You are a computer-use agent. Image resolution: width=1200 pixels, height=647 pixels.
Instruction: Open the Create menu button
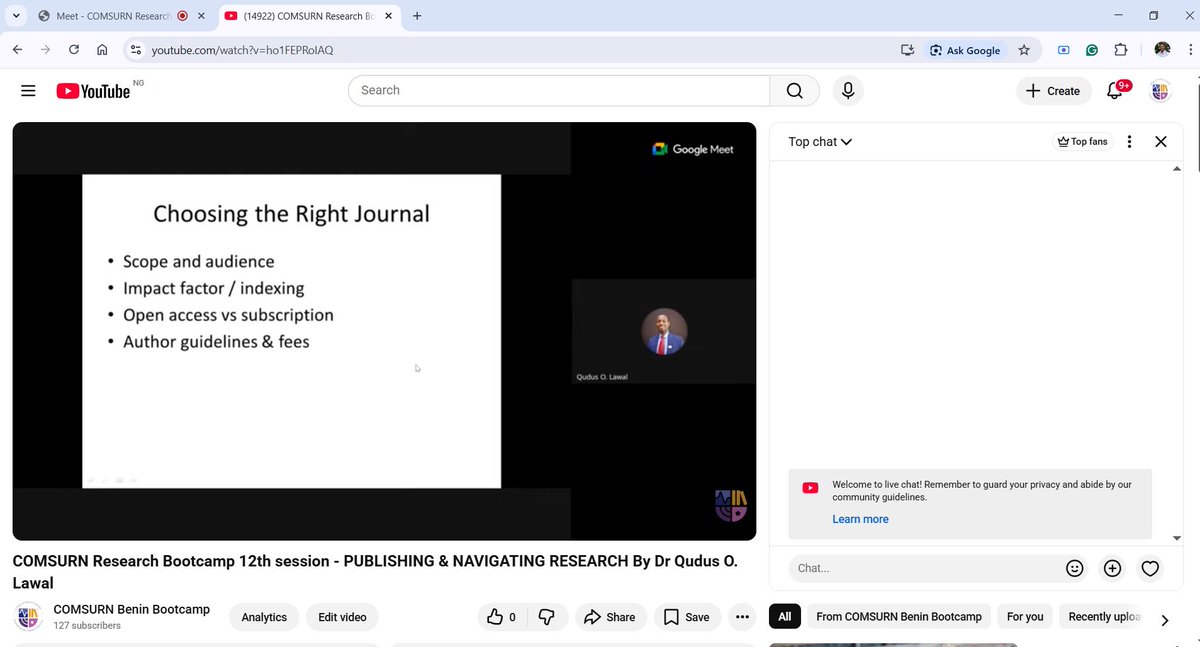coord(1054,91)
